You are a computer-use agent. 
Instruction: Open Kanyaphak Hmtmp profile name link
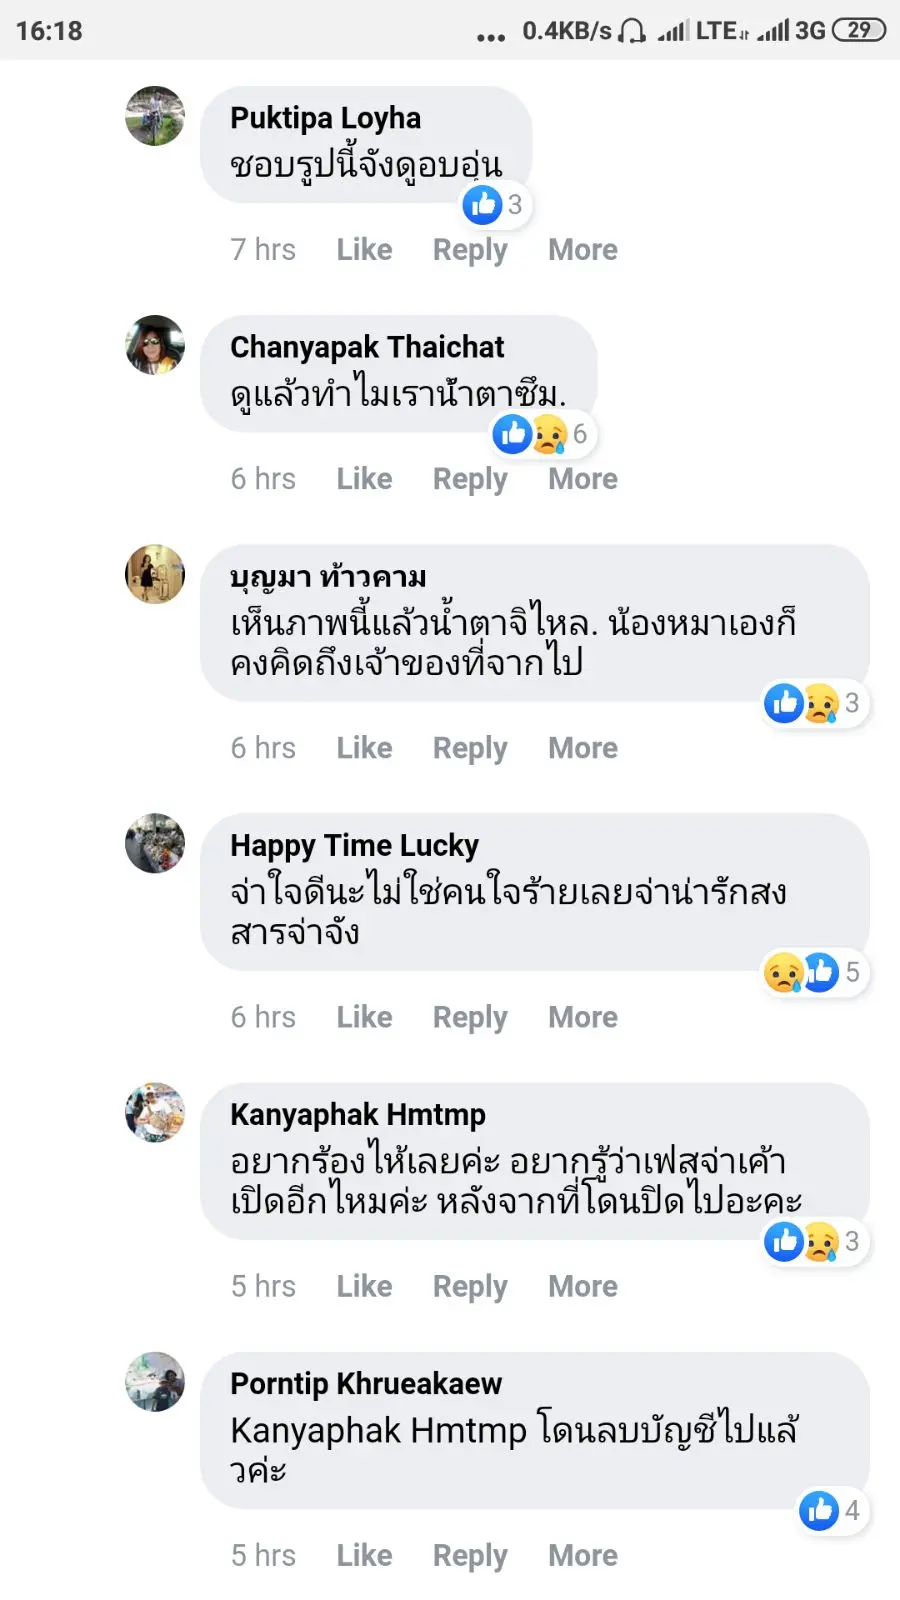point(358,1114)
